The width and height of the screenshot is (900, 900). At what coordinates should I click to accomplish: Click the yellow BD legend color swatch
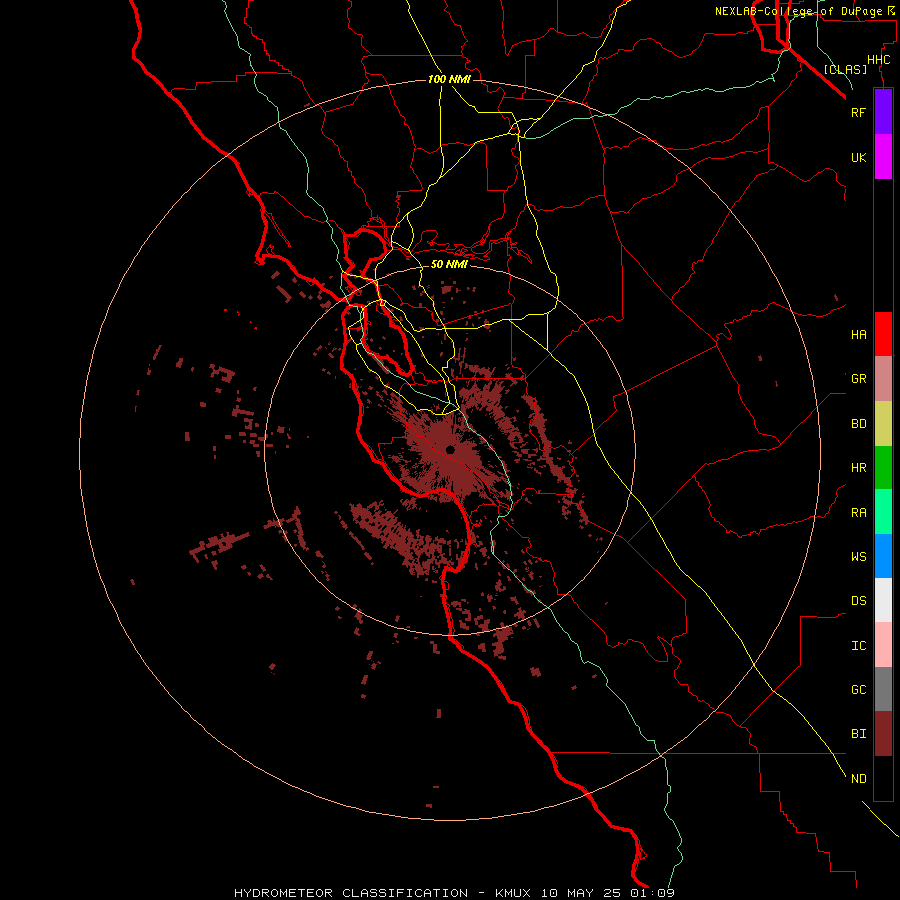(883, 424)
